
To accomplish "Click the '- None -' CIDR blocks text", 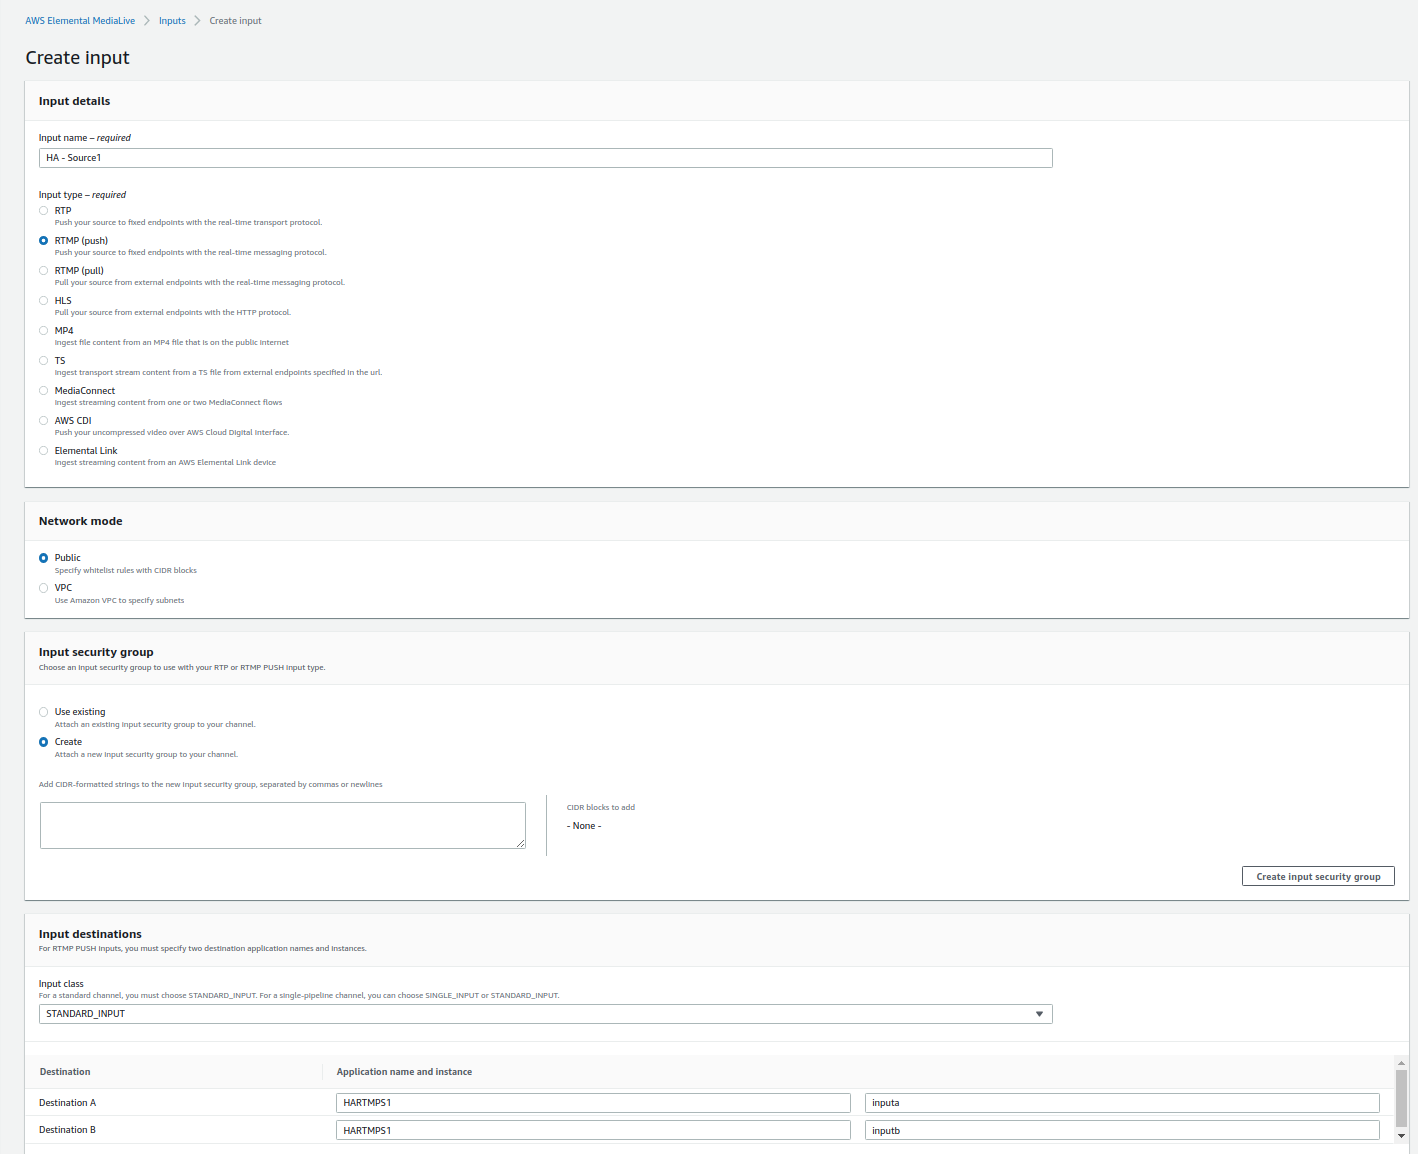I will (584, 826).
